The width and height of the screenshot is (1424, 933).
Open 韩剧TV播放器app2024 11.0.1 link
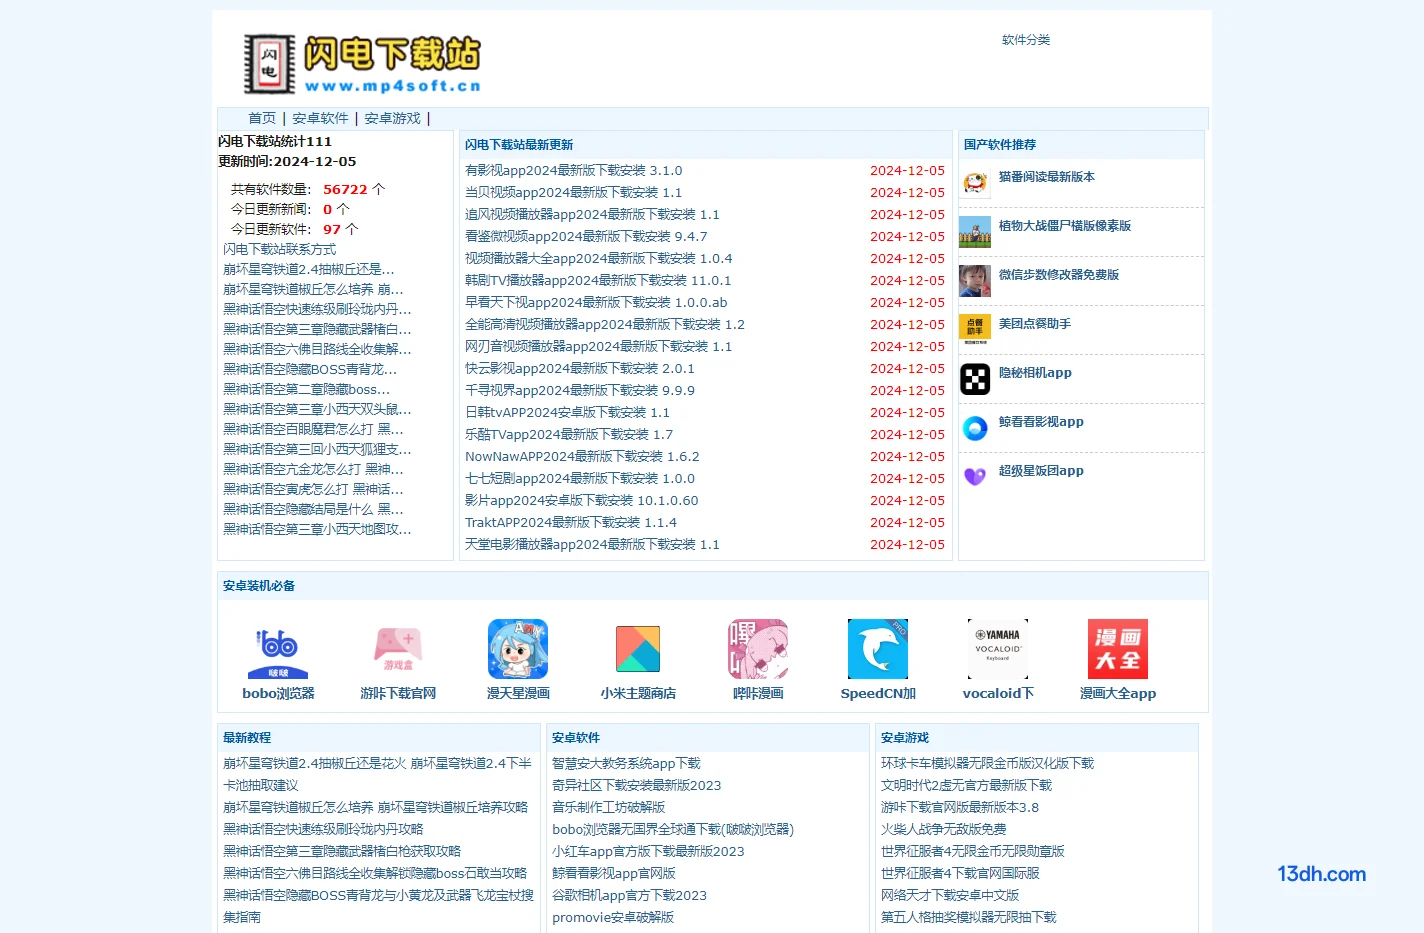coord(598,281)
